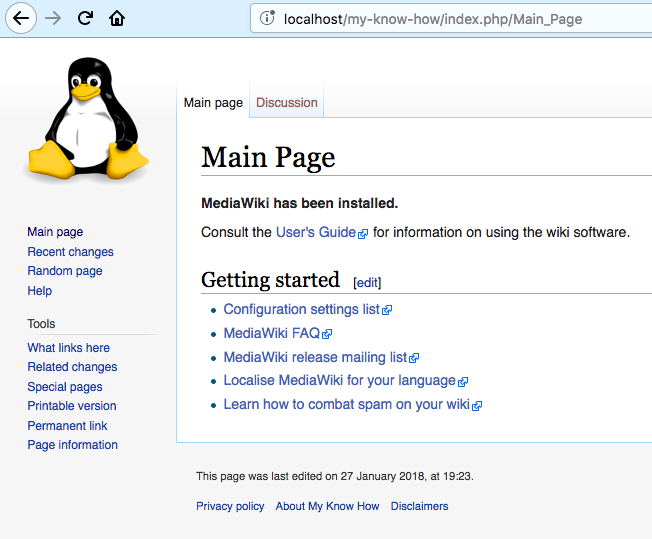Open the Permanent link
Image resolution: width=652 pixels, height=539 pixels.
point(67,426)
